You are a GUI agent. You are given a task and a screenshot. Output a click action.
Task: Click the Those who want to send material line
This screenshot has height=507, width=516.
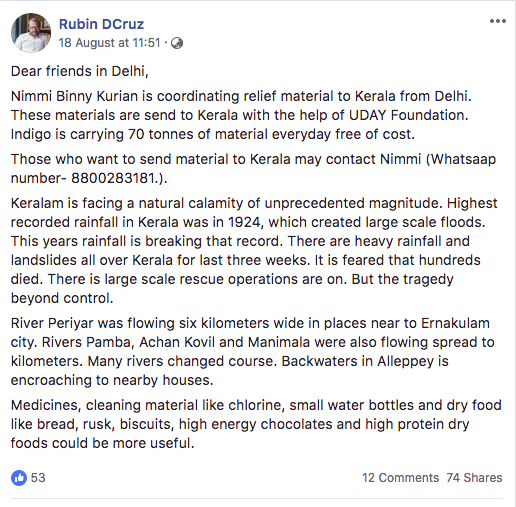[253, 169]
